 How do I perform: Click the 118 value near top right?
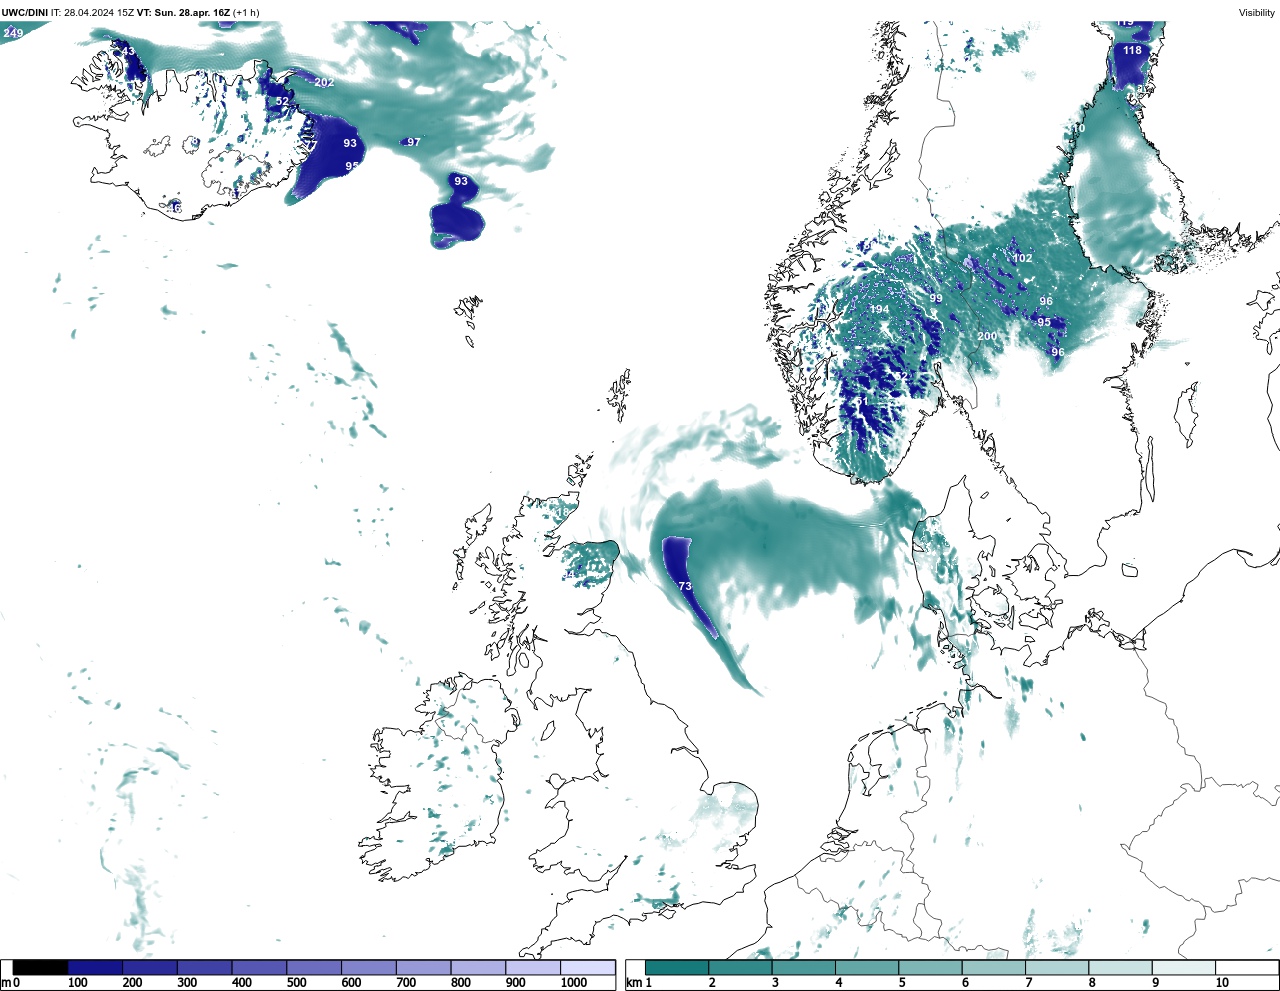[x=1132, y=50]
